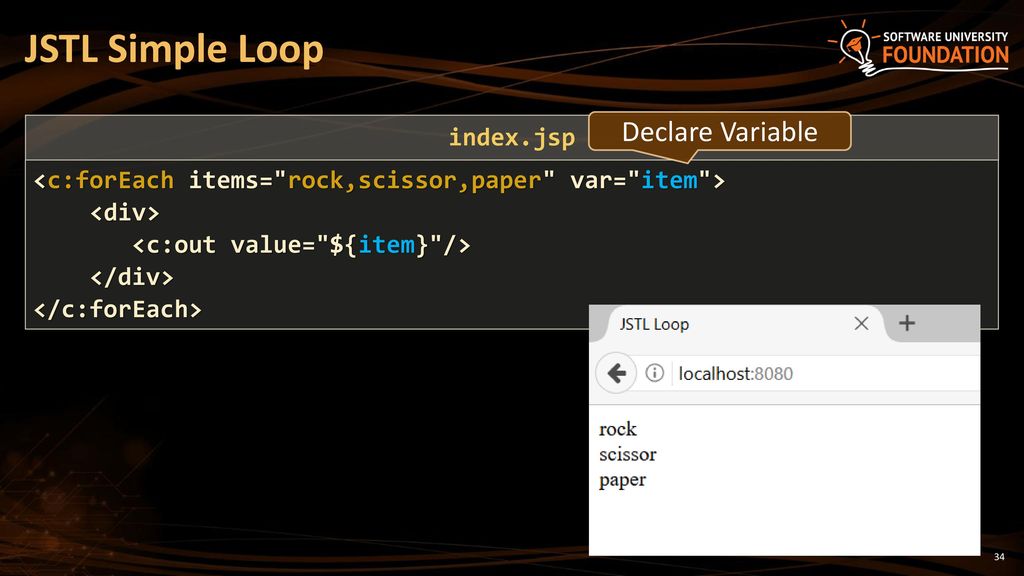
Task: Click the Declare Variable callout
Action: [720, 133]
